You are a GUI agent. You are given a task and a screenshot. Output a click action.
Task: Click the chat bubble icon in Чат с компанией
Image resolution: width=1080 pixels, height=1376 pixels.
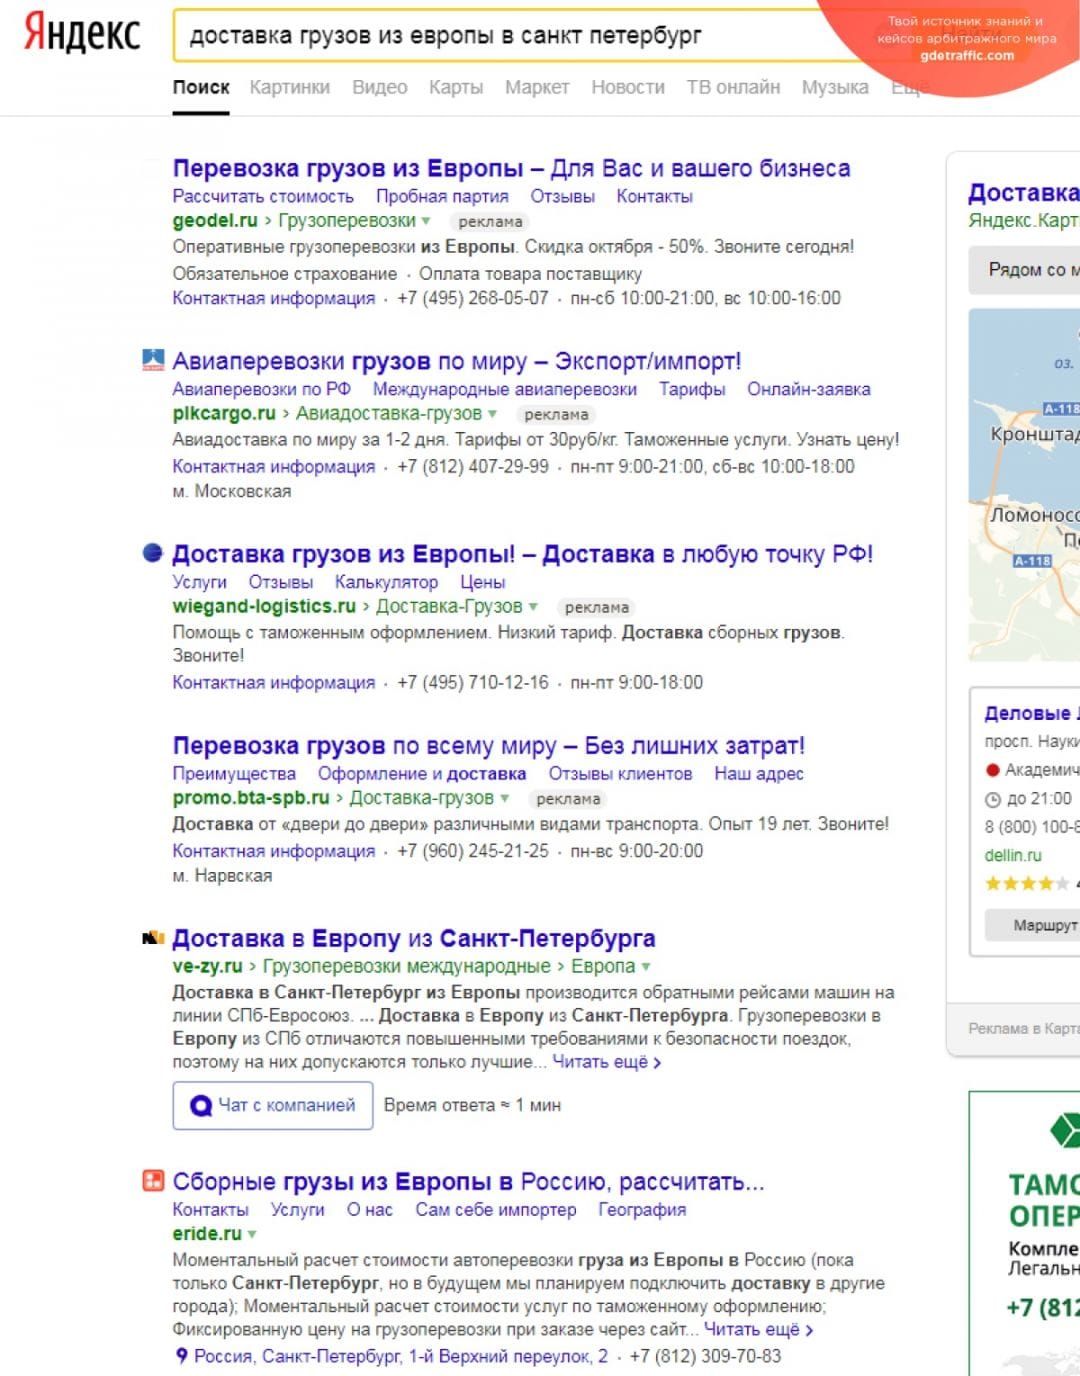(201, 1105)
